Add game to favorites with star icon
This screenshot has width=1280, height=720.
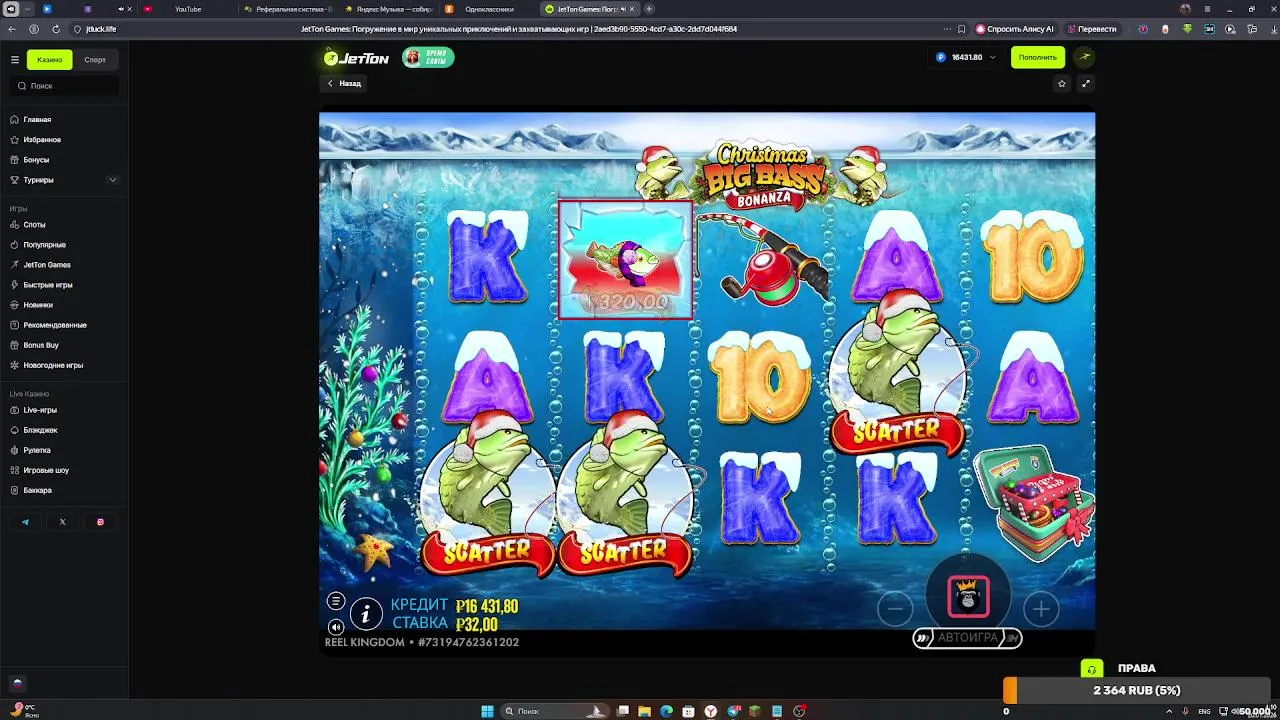coord(1062,84)
